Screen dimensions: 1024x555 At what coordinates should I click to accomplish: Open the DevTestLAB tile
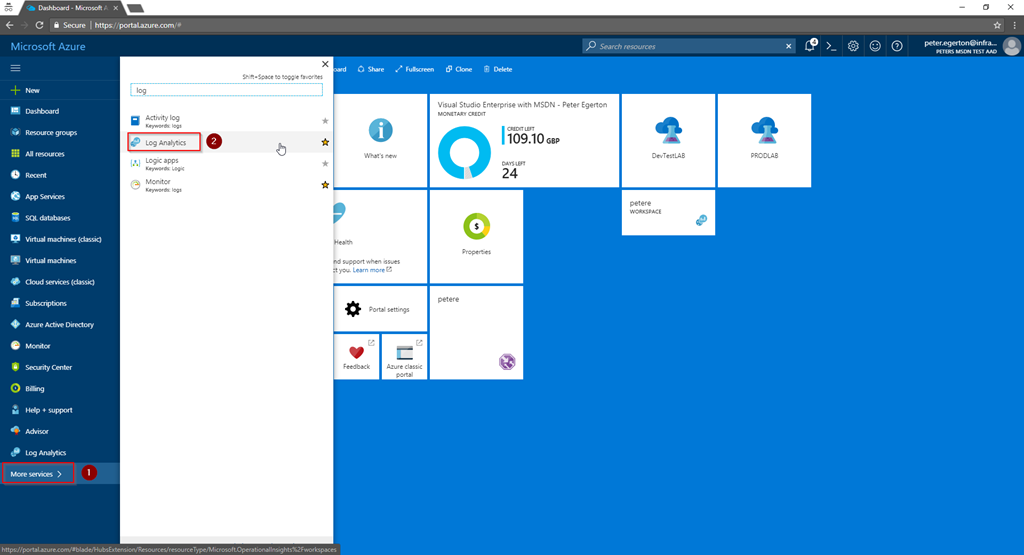coord(668,140)
